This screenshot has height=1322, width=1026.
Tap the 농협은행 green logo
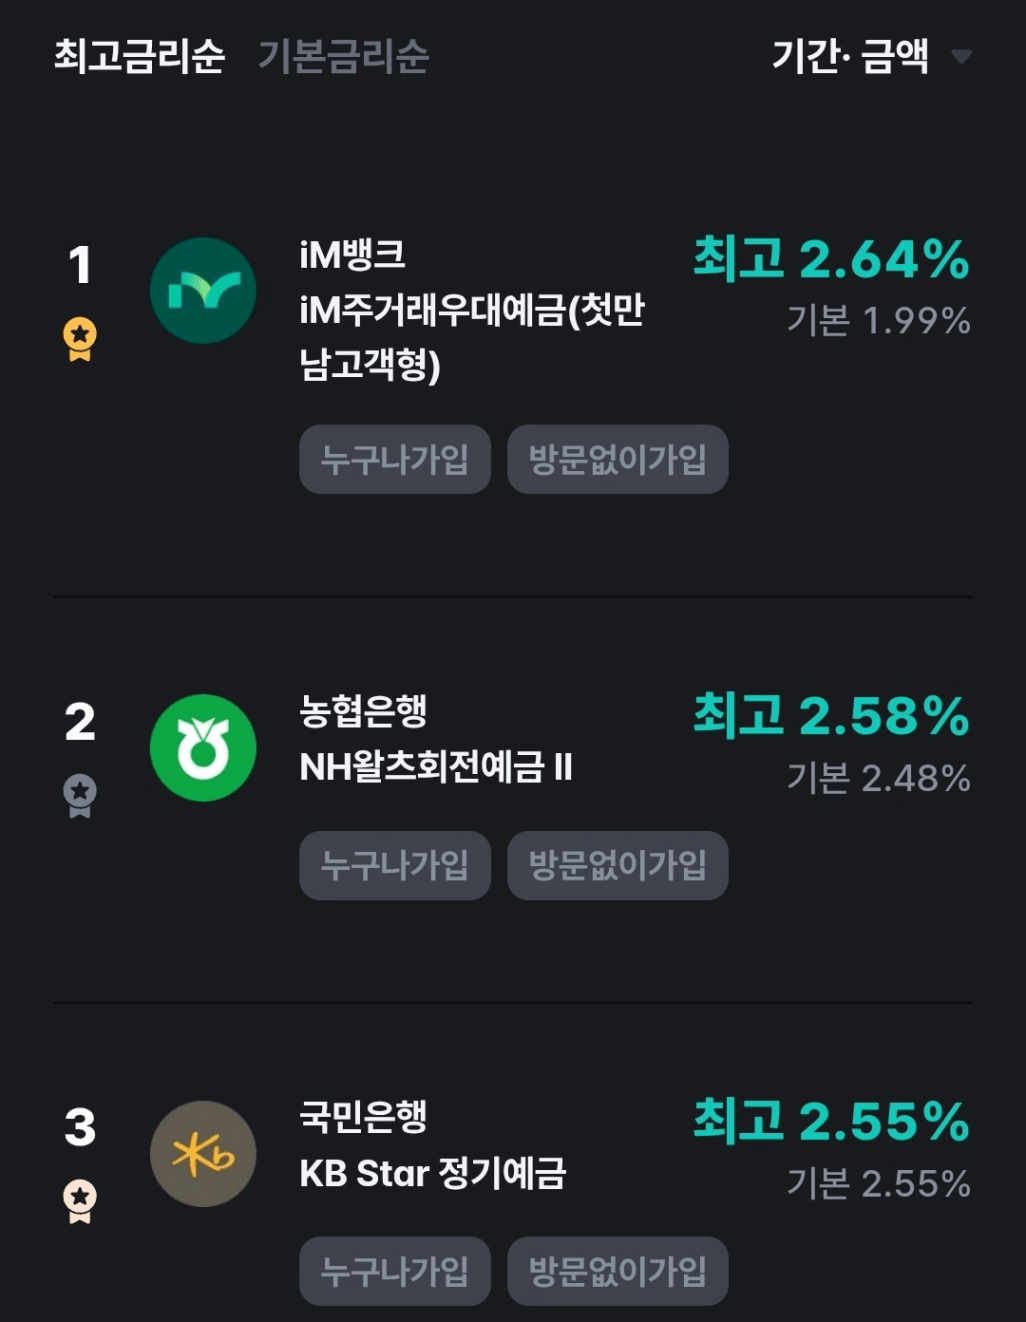[203, 748]
